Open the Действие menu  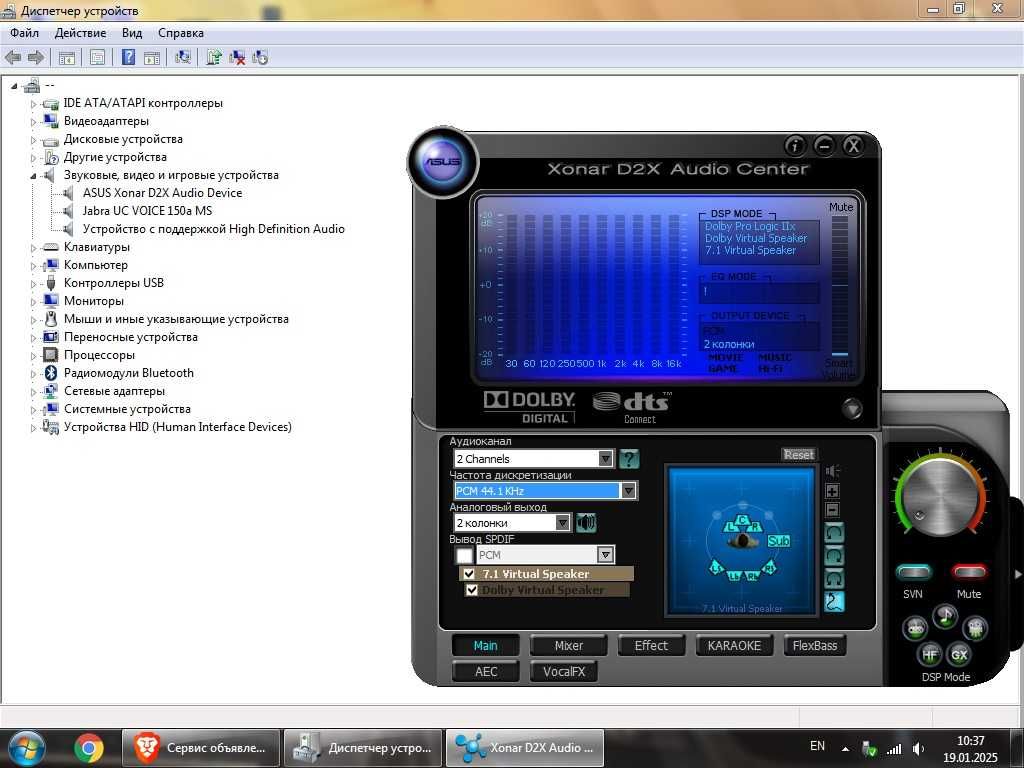[80, 33]
